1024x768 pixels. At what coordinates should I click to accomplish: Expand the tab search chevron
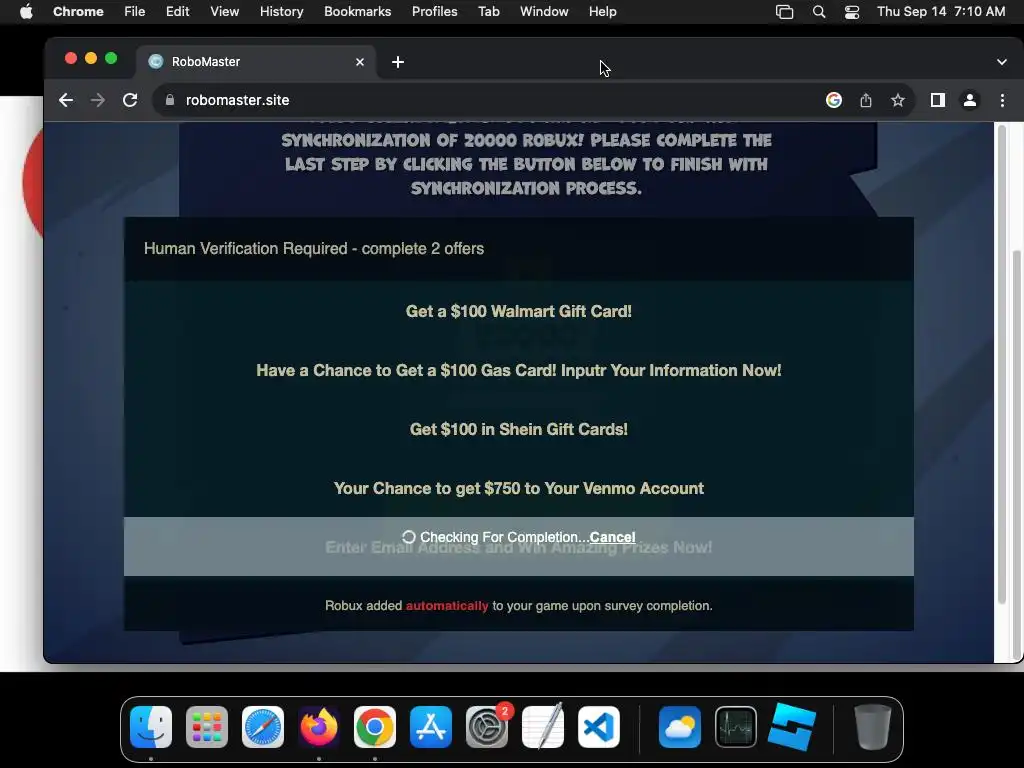point(1002,62)
